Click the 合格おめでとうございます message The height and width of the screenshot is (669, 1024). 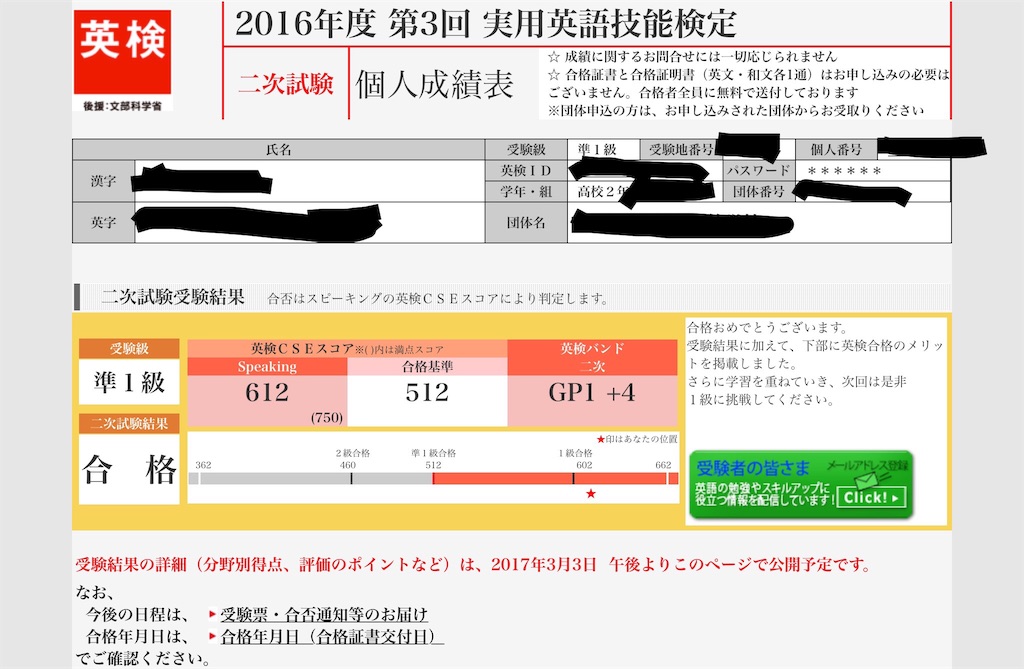coord(767,327)
